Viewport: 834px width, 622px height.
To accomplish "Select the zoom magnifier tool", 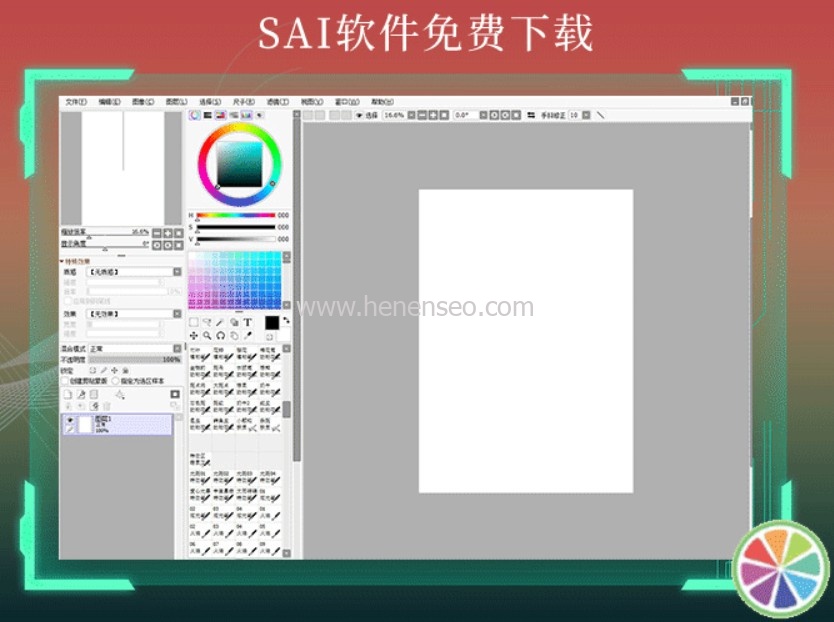I will tap(207, 336).
